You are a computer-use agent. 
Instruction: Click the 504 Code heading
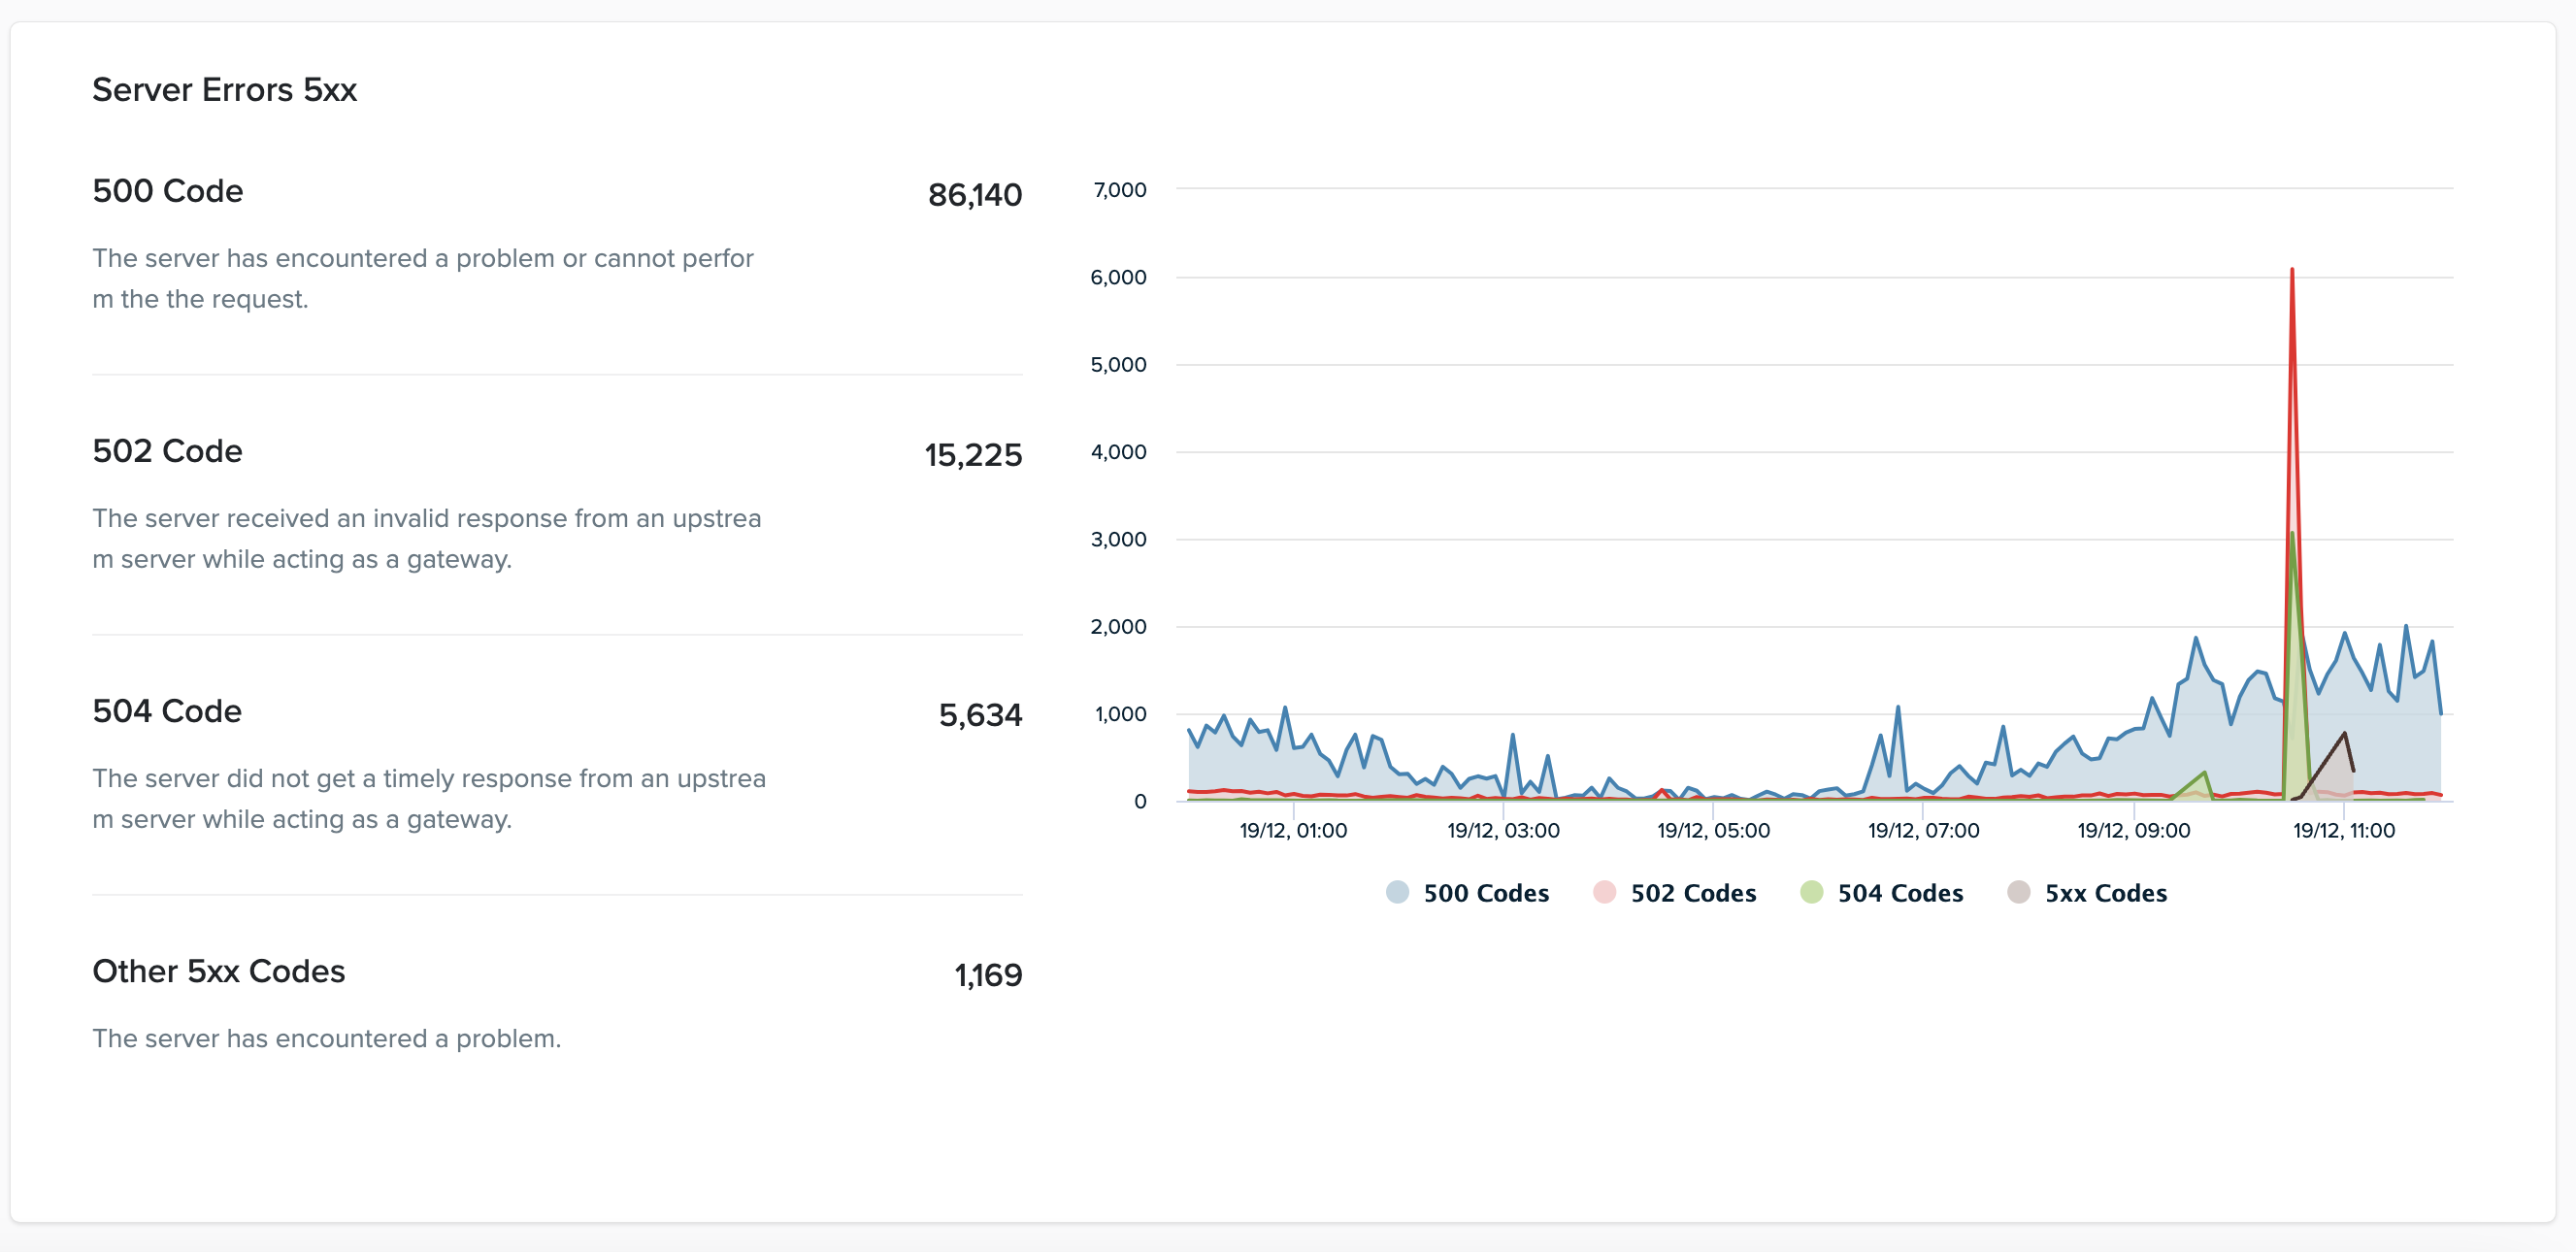pos(167,711)
